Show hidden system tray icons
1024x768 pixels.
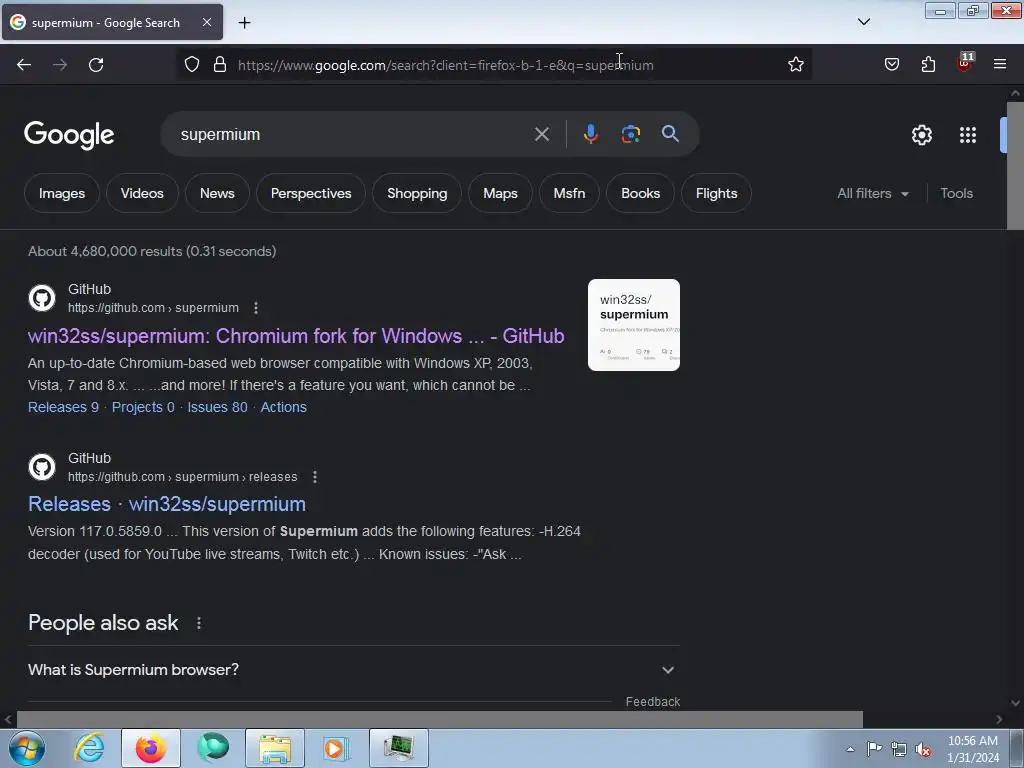pos(850,749)
